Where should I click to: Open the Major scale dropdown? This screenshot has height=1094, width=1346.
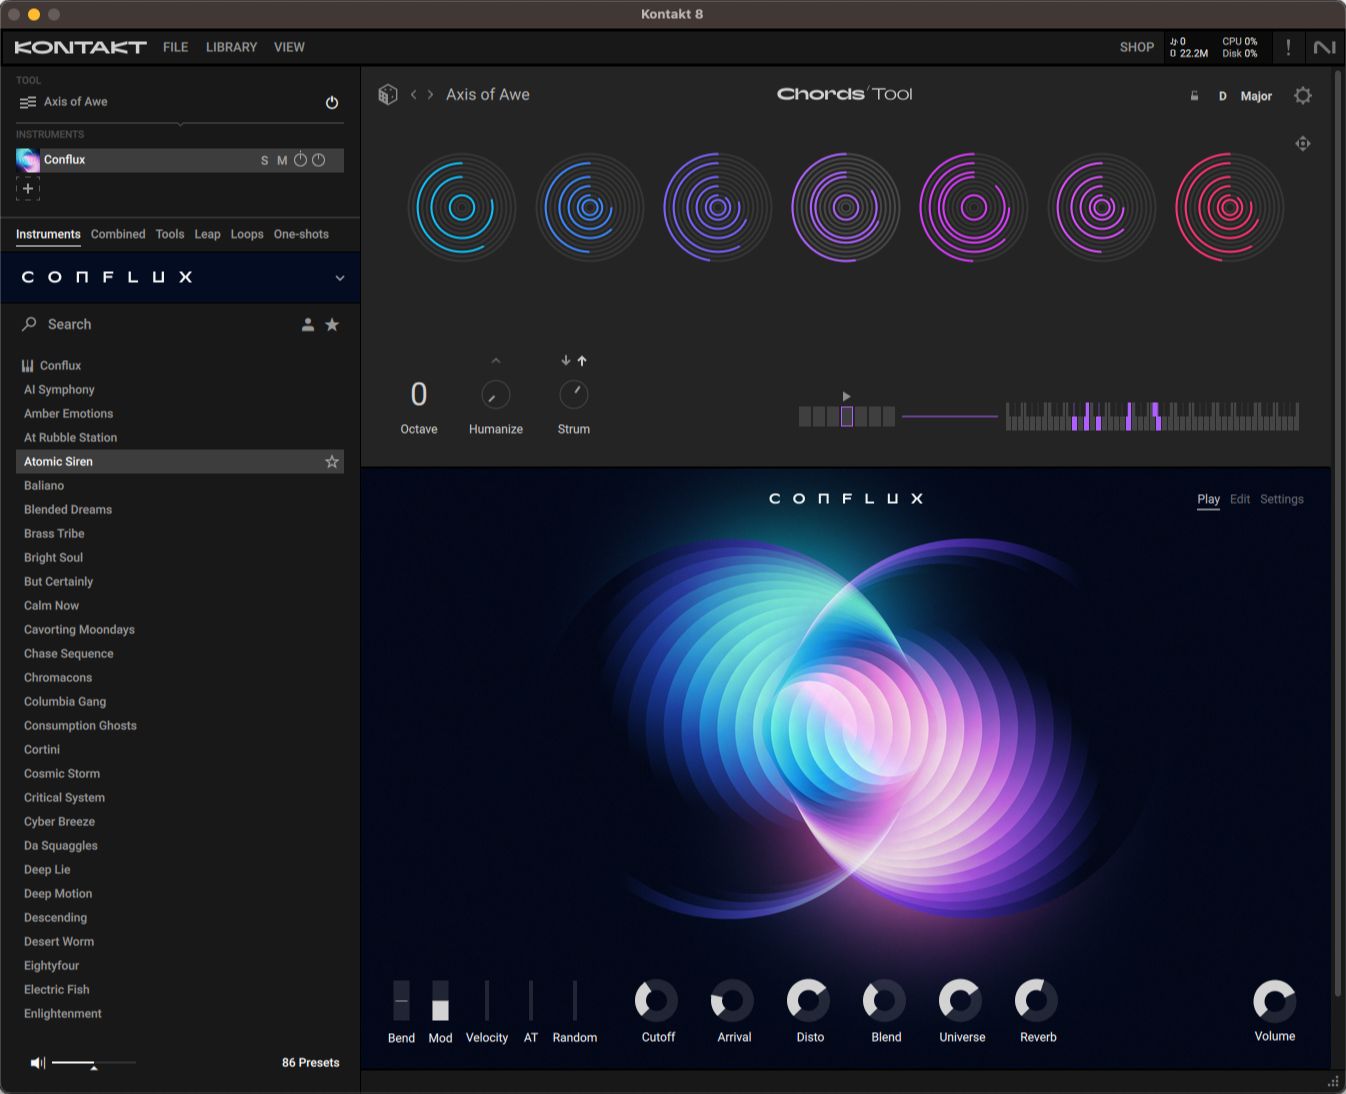coord(1256,96)
